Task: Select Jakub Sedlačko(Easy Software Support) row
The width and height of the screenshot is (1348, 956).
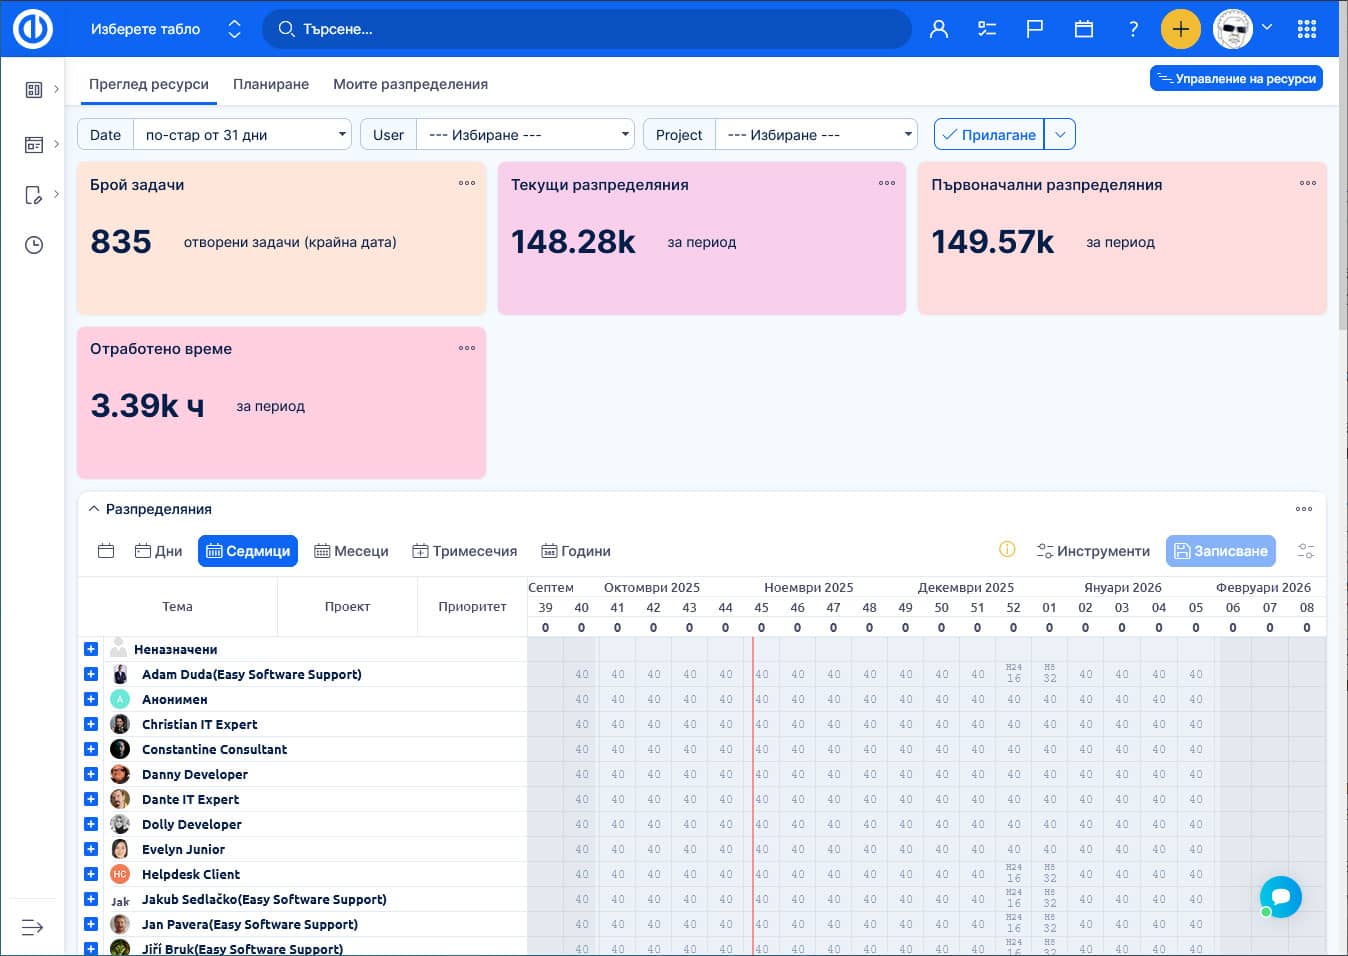Action: coord(264,899)
